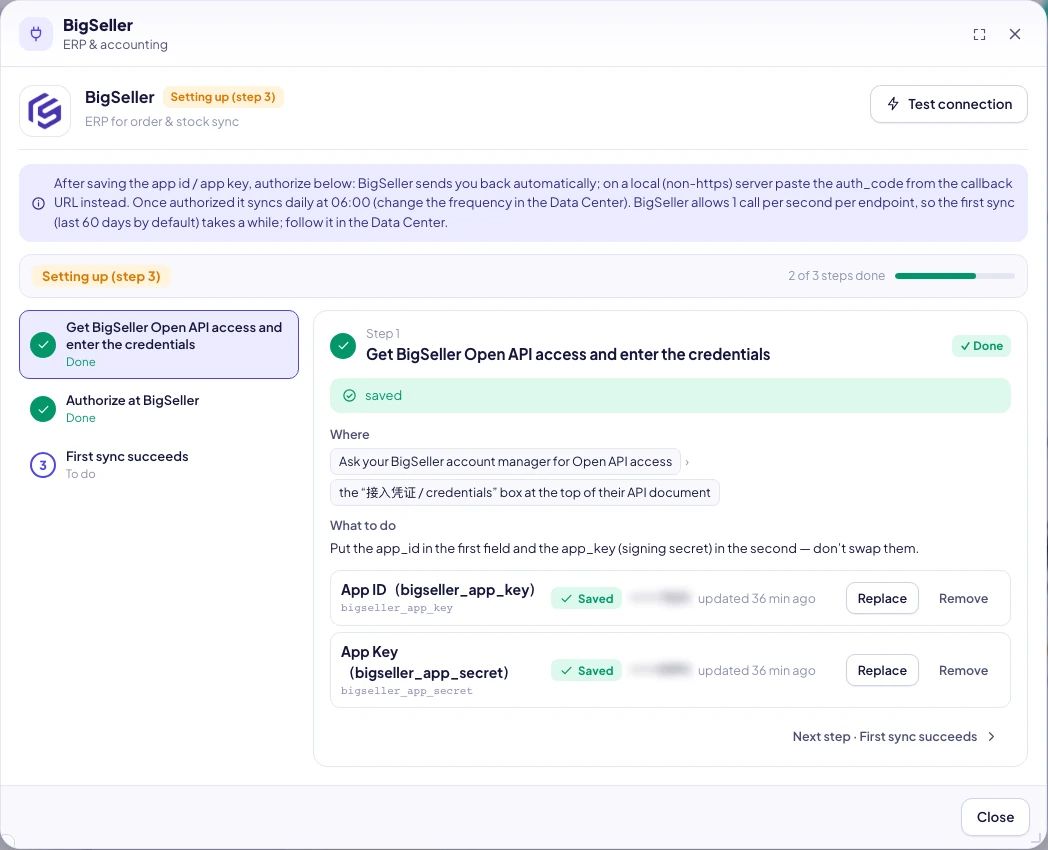Click 'updated 36 min ago' for App ID
Viewport: 1048px width, 850px height.
pos(757,599)
